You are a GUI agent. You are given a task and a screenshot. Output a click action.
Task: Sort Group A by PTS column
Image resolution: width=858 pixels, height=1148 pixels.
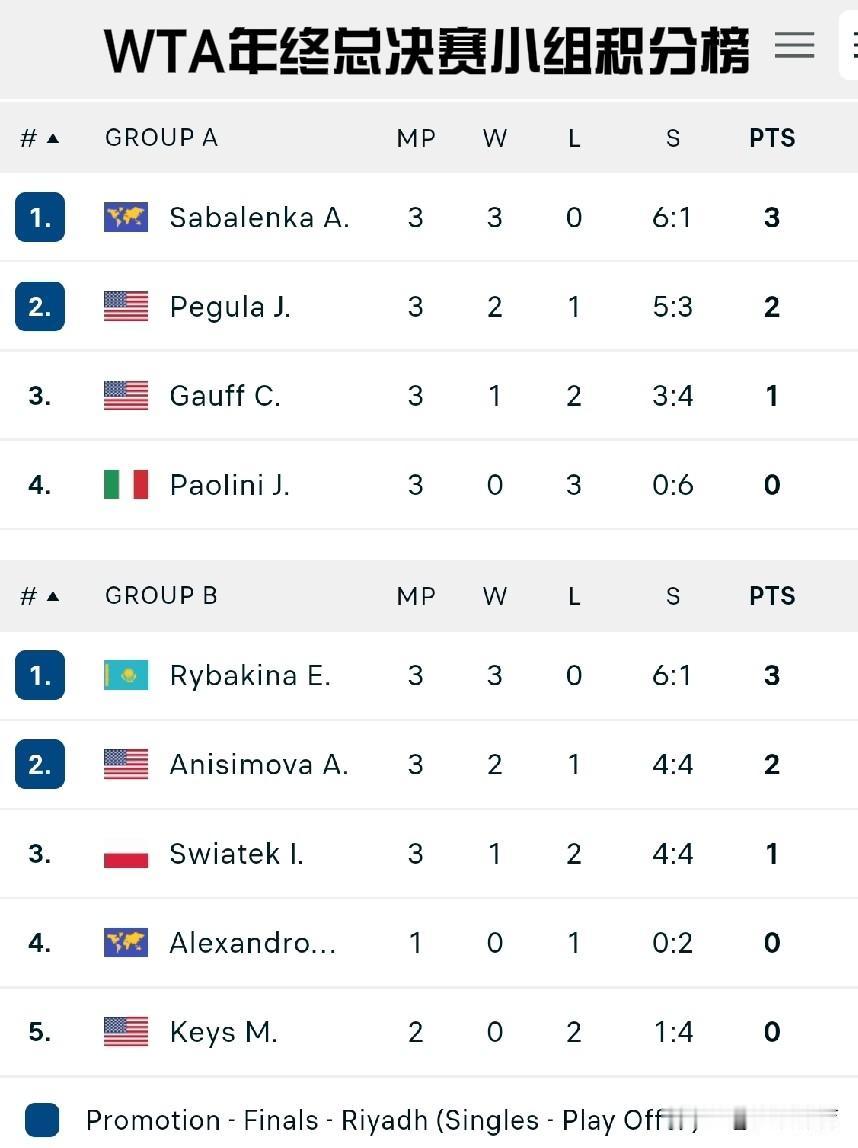point(772,138)
